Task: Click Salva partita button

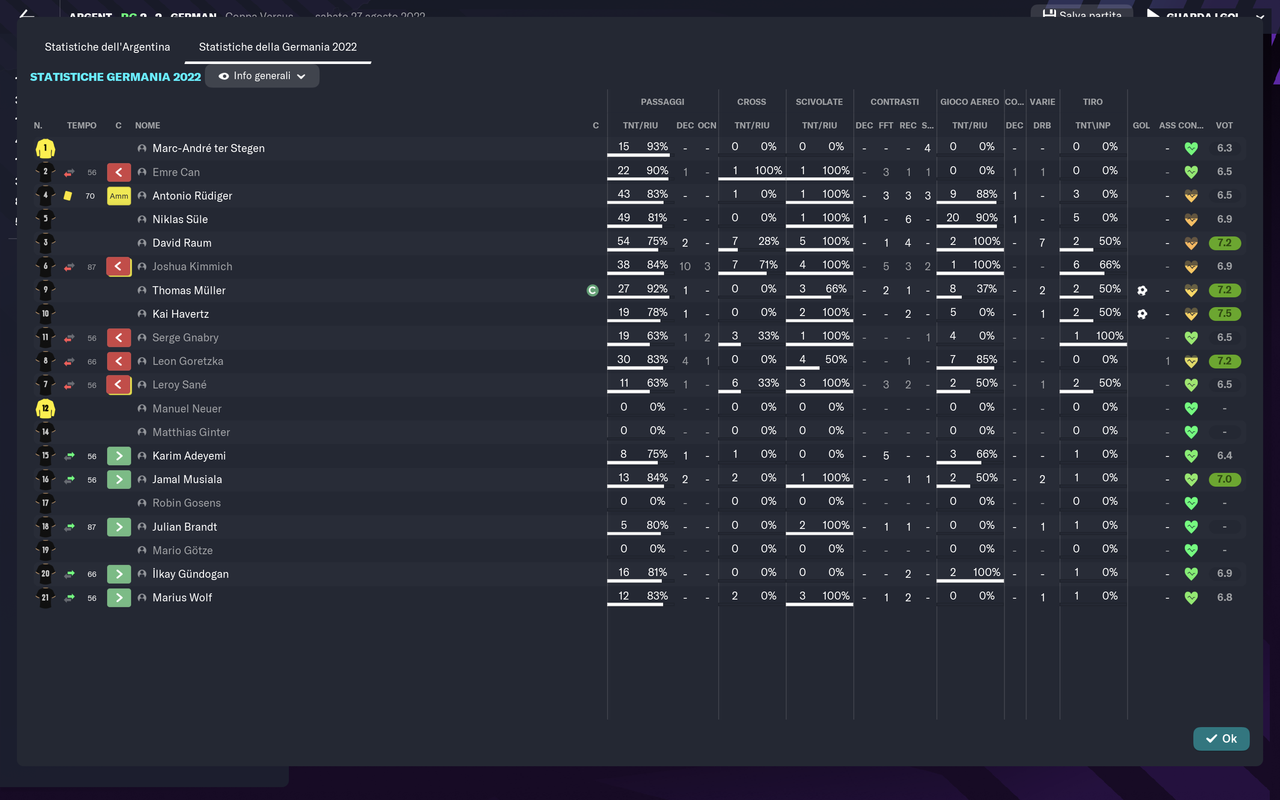Action: (1083, 14)
